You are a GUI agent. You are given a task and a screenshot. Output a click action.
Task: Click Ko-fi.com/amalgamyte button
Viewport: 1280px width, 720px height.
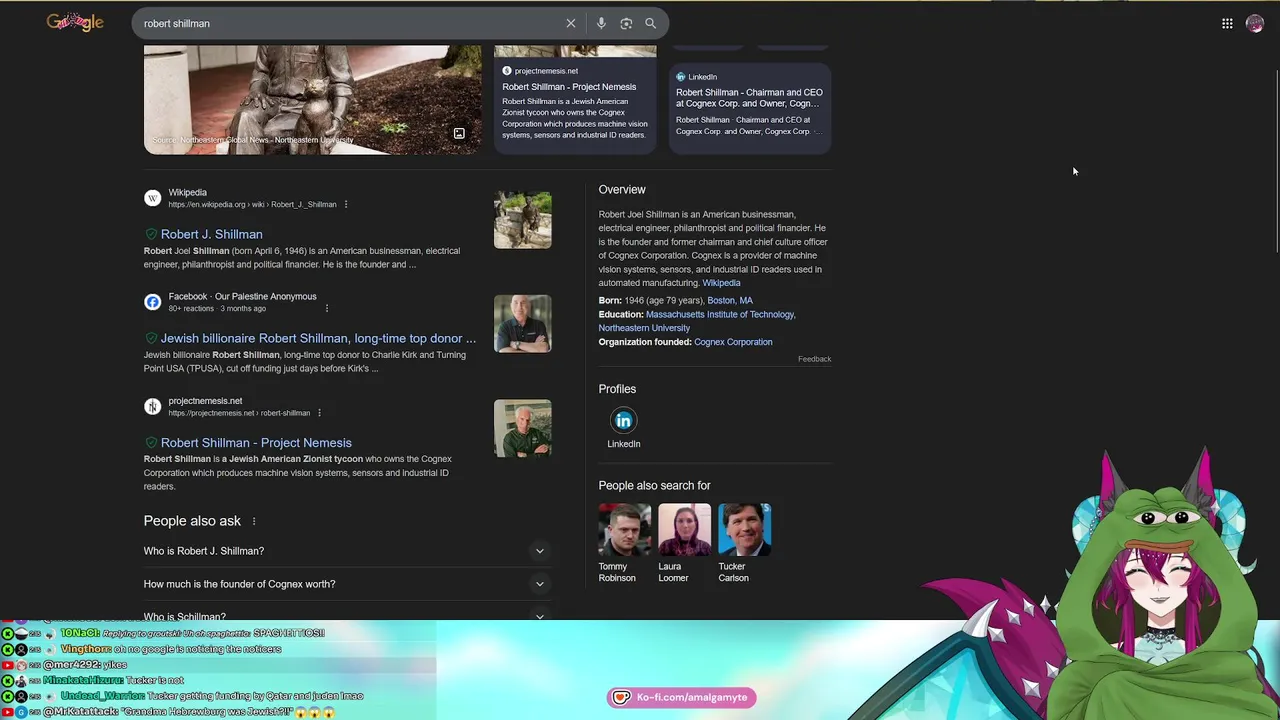[682, 697]
